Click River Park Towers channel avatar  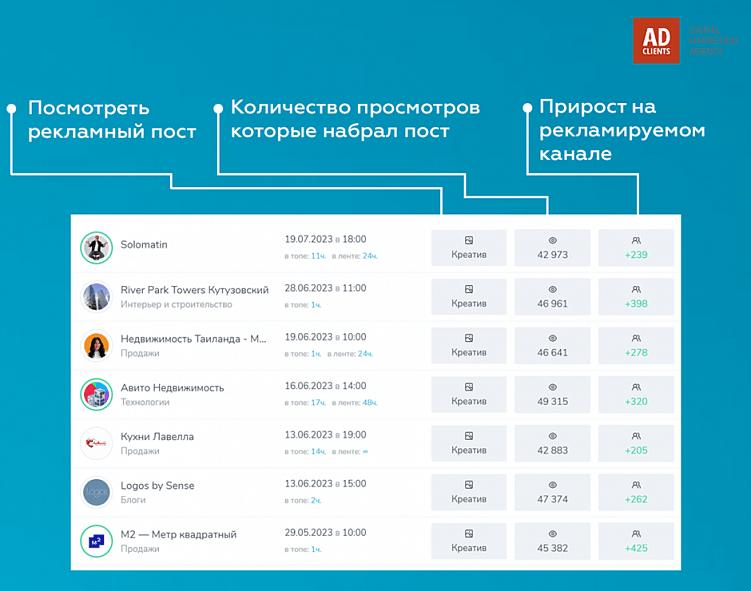point(96,296)
